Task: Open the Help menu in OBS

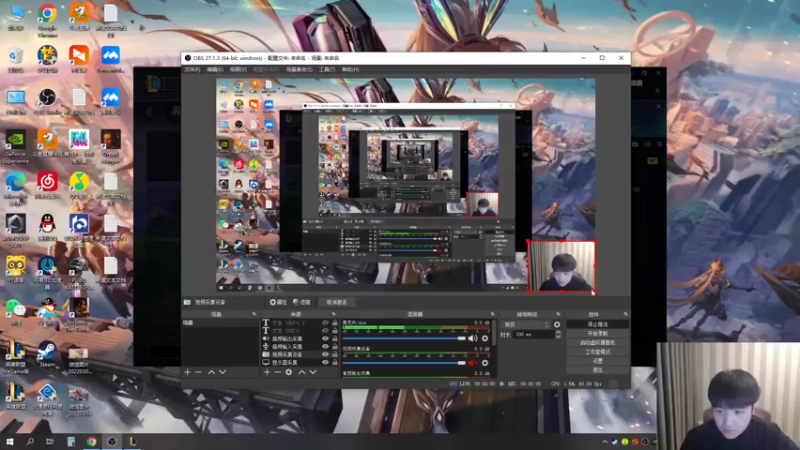Action: click(351, 69)
